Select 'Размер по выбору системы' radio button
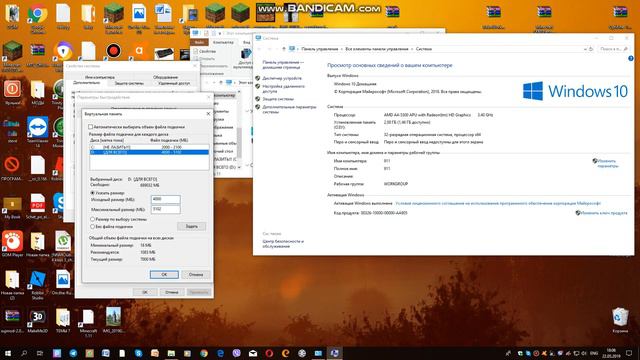Viewport: 640px width, 360px height. point(93,219)
